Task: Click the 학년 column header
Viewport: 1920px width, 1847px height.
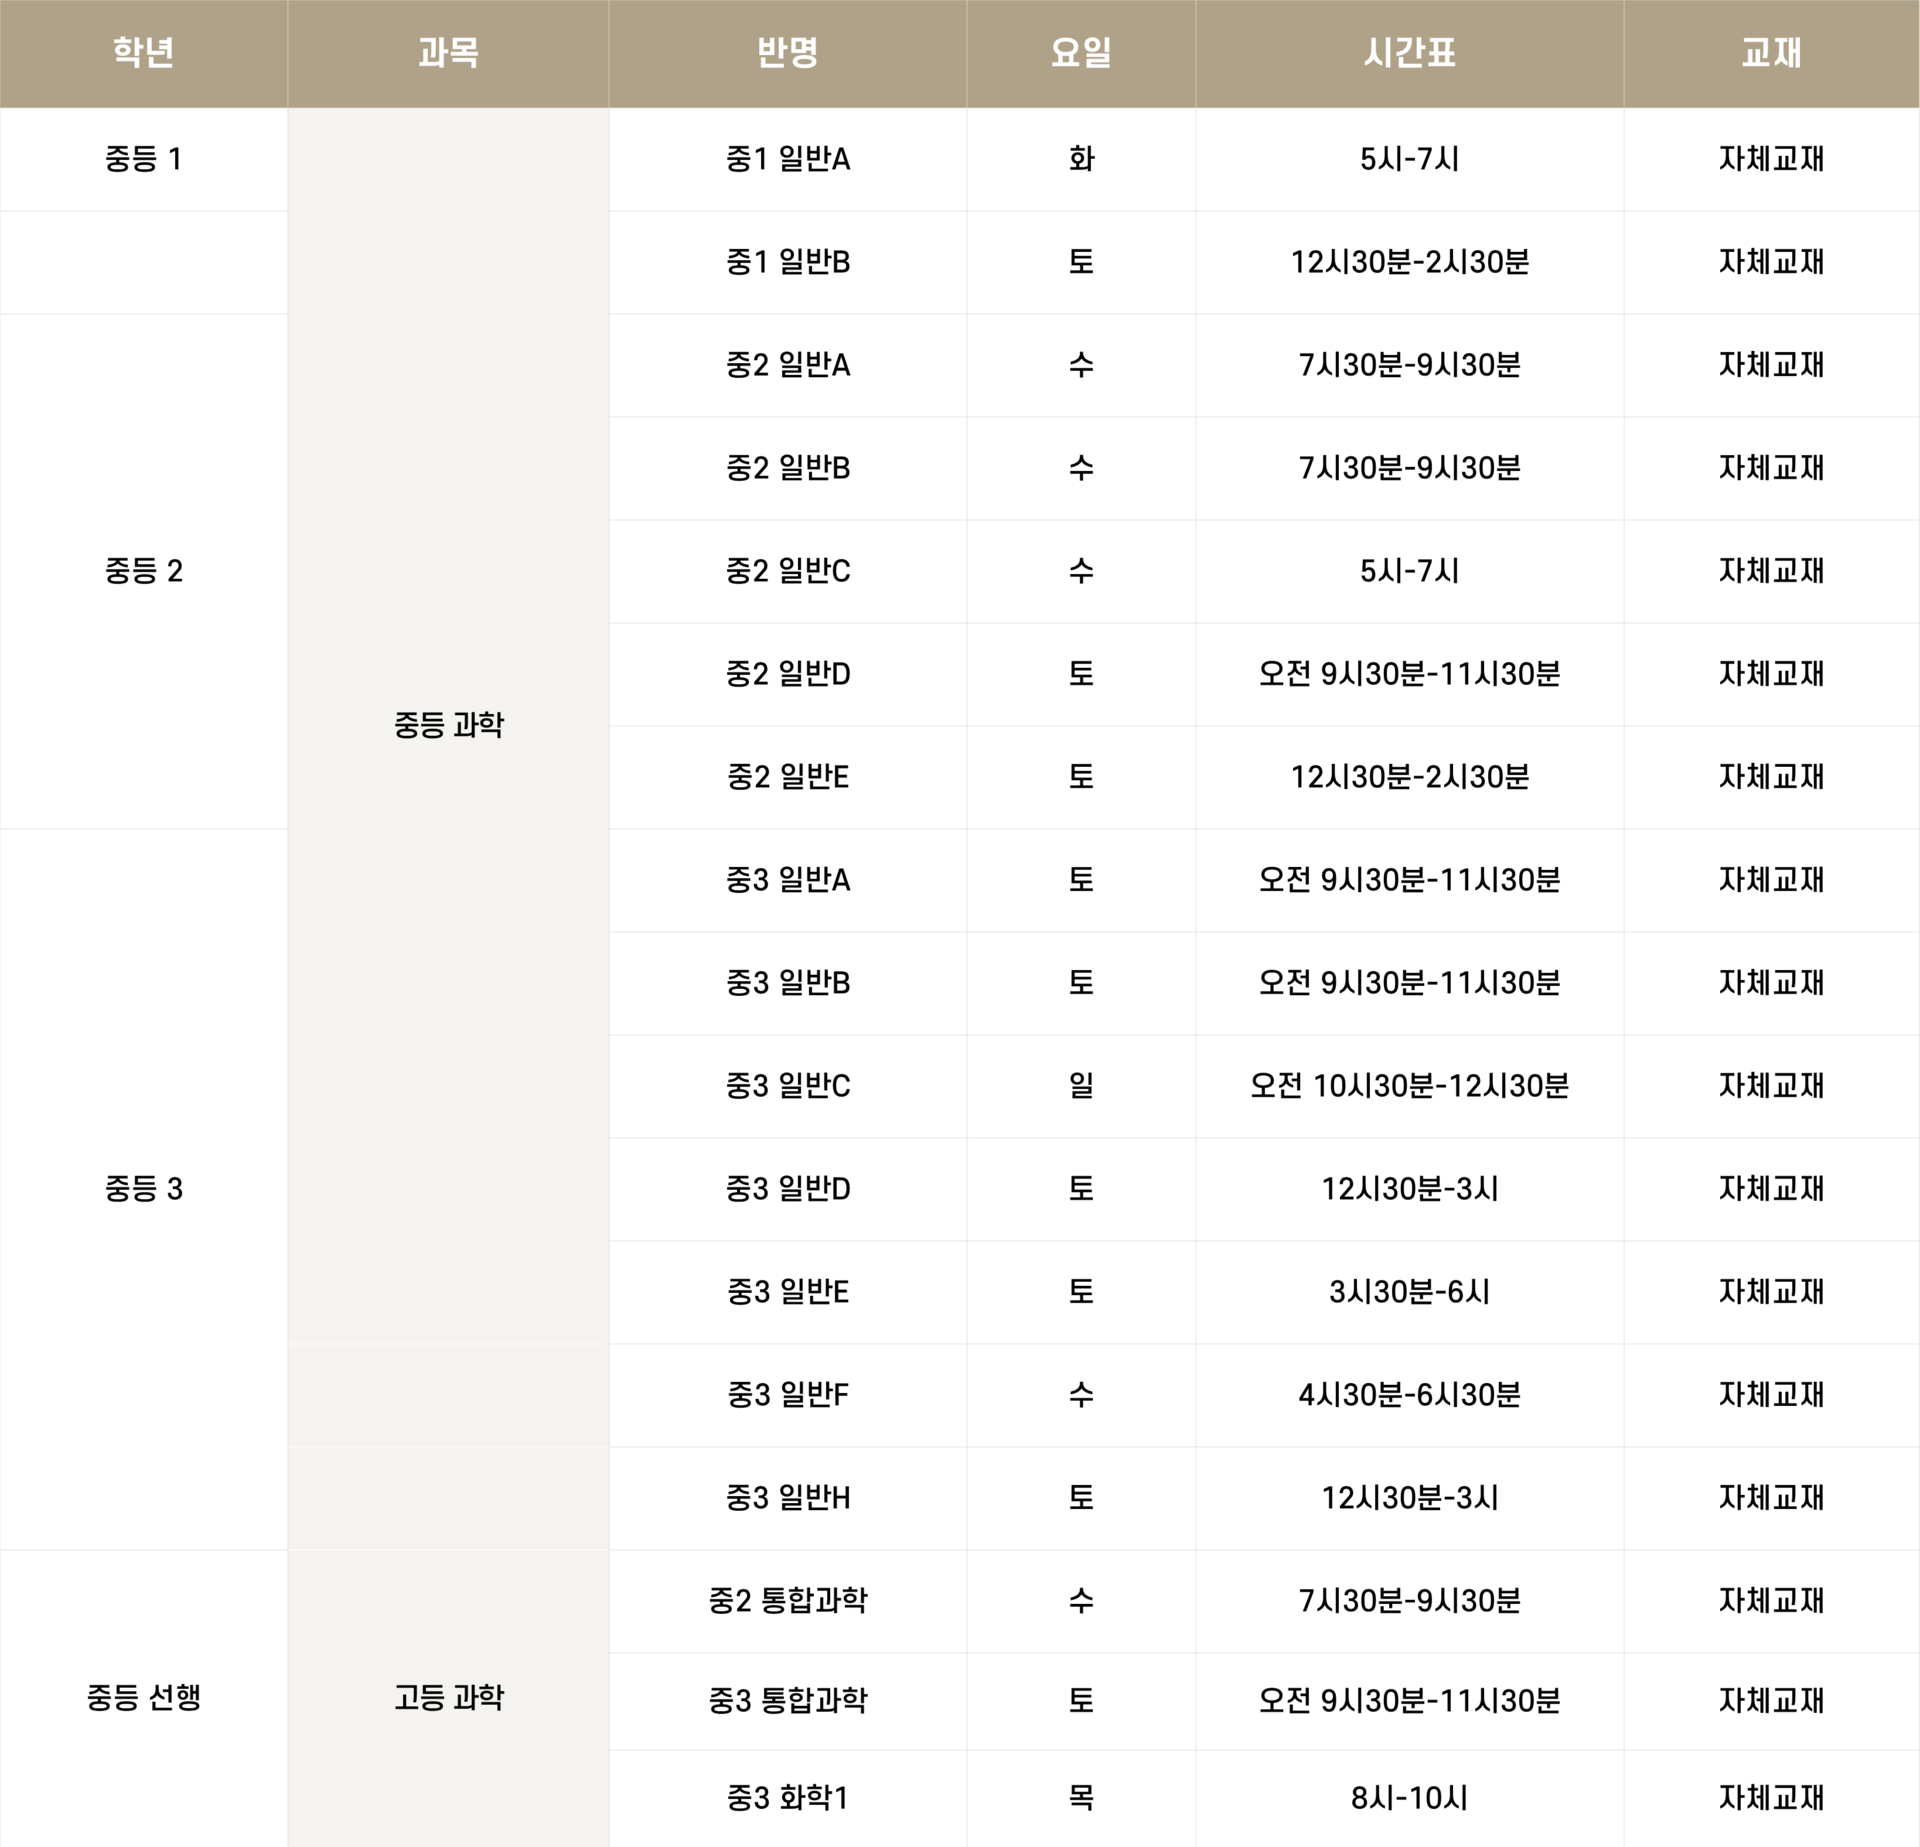Action: (143, 53)
